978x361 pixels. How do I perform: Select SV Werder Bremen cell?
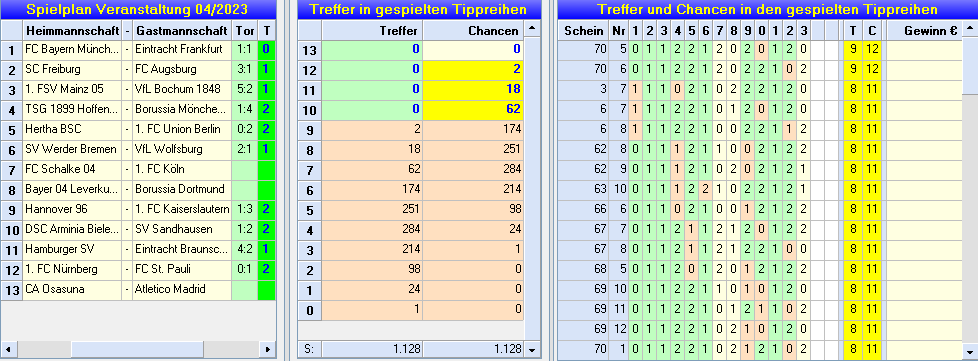click(x=72, y=149)
